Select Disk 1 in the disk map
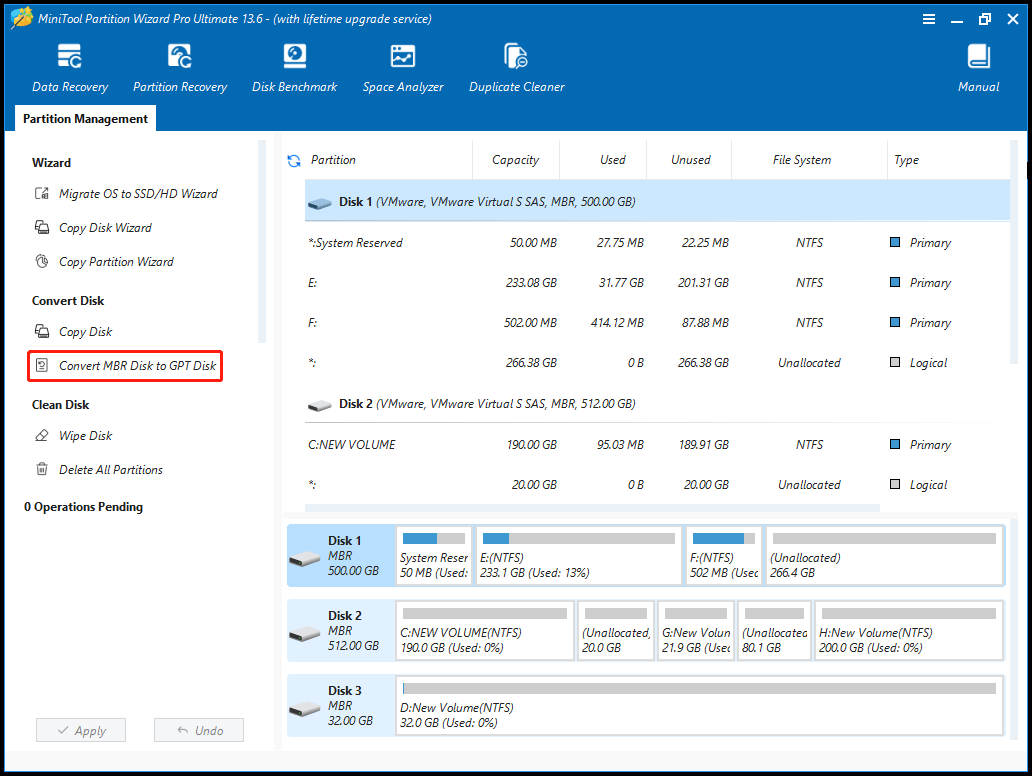Image resolution: width=1032 pixels, height=776 pixels. (x=342, y=556)
